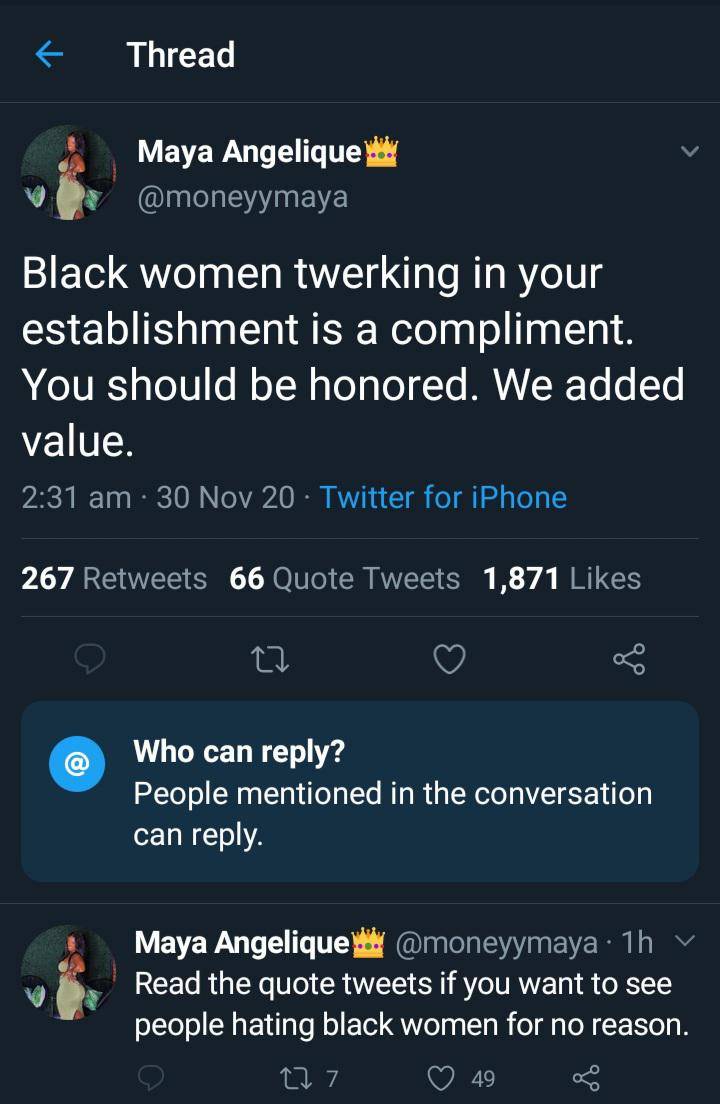
Task: Tap the @ mention icon in reply notice
Action: click(77, 764)
